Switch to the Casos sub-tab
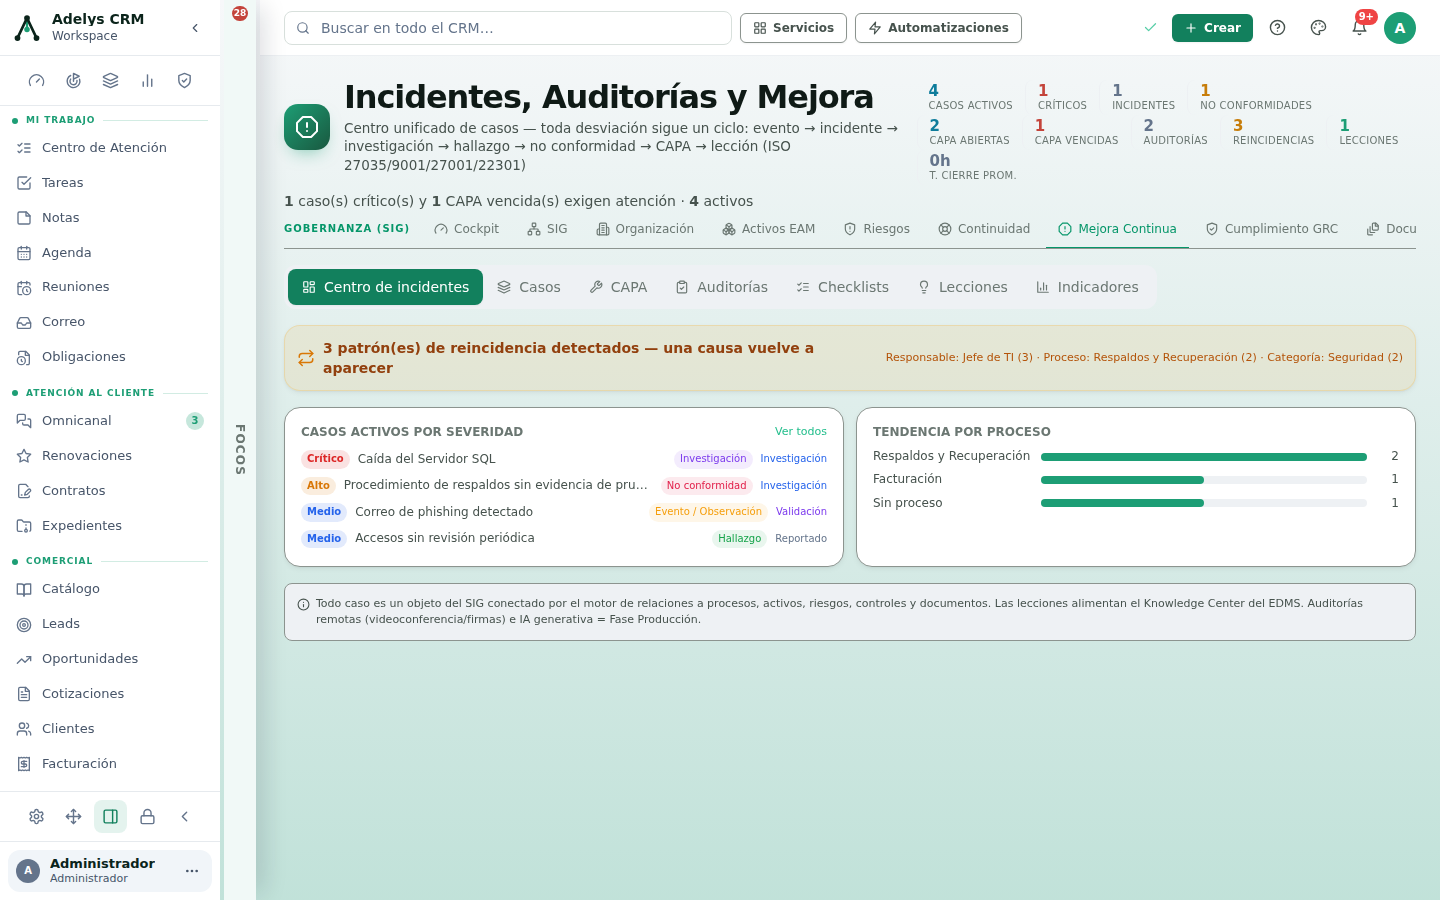1440x900 pixels. [529, 287]
